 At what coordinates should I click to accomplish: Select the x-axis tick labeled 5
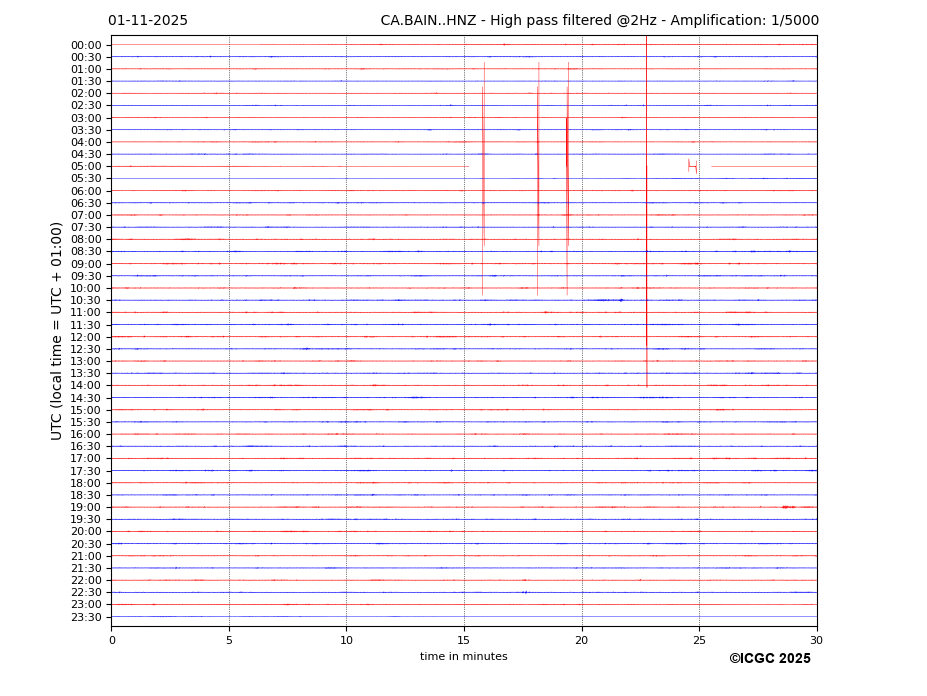229,640
